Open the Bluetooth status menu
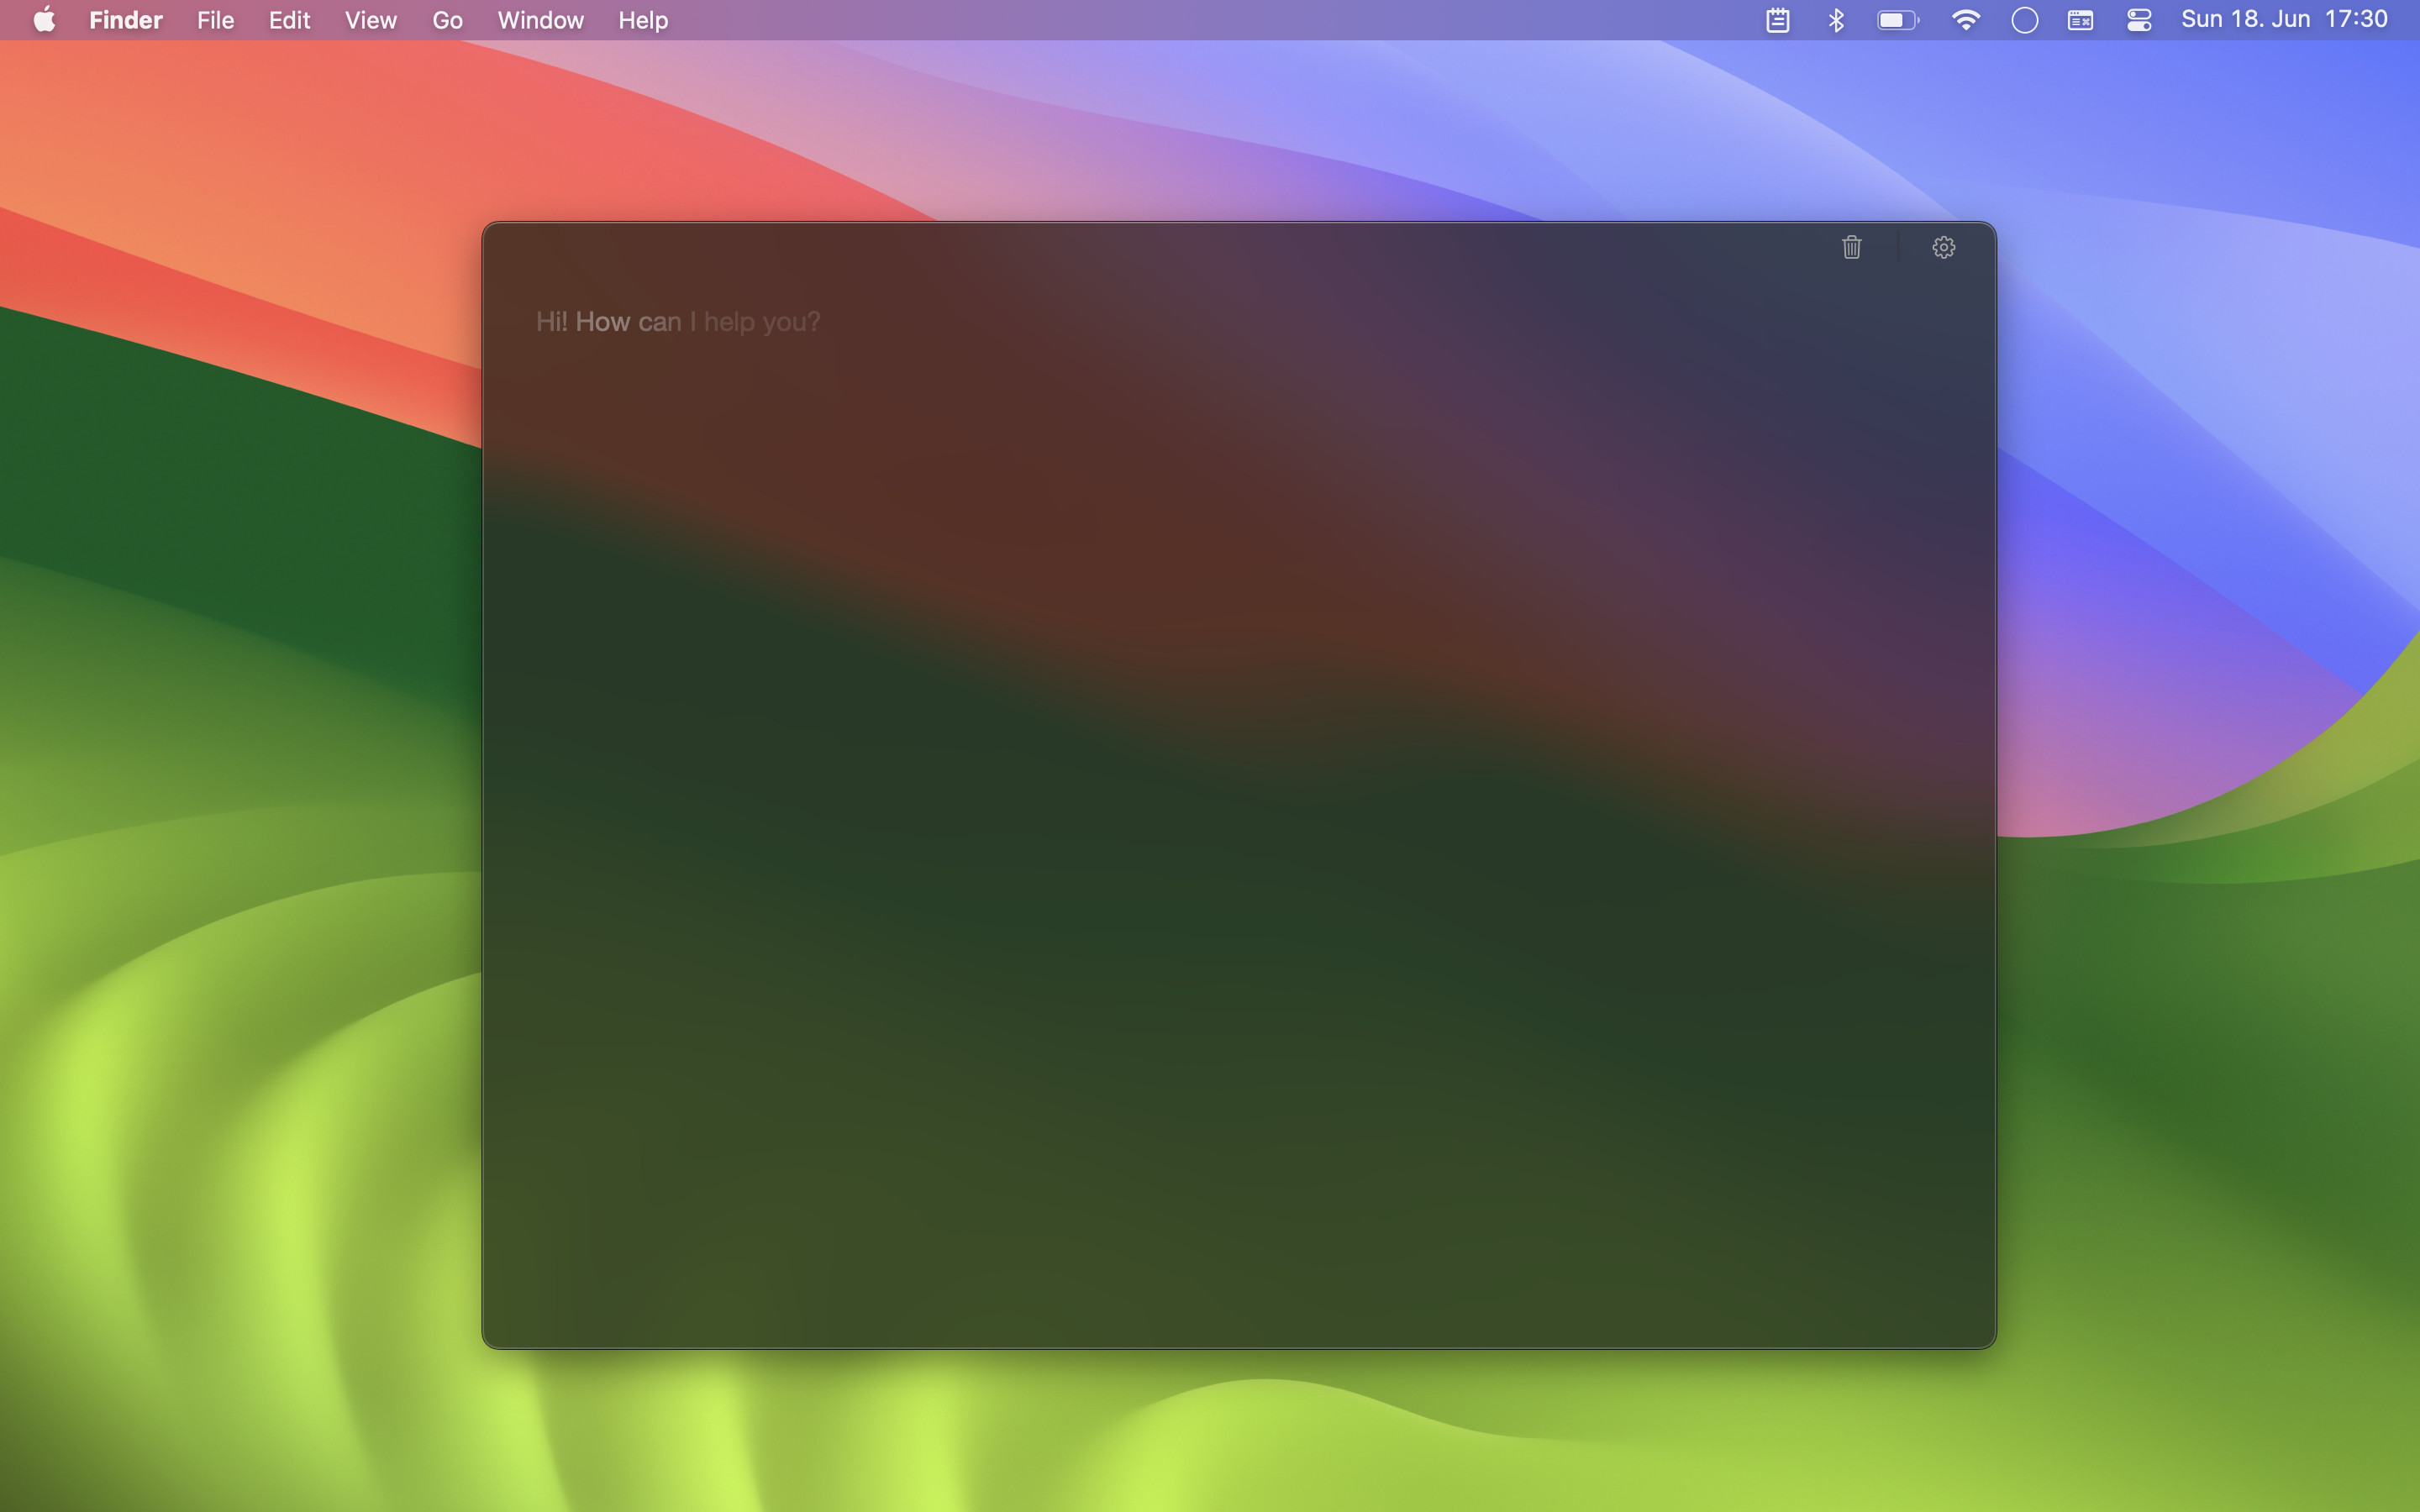 tap(1836, 20)
